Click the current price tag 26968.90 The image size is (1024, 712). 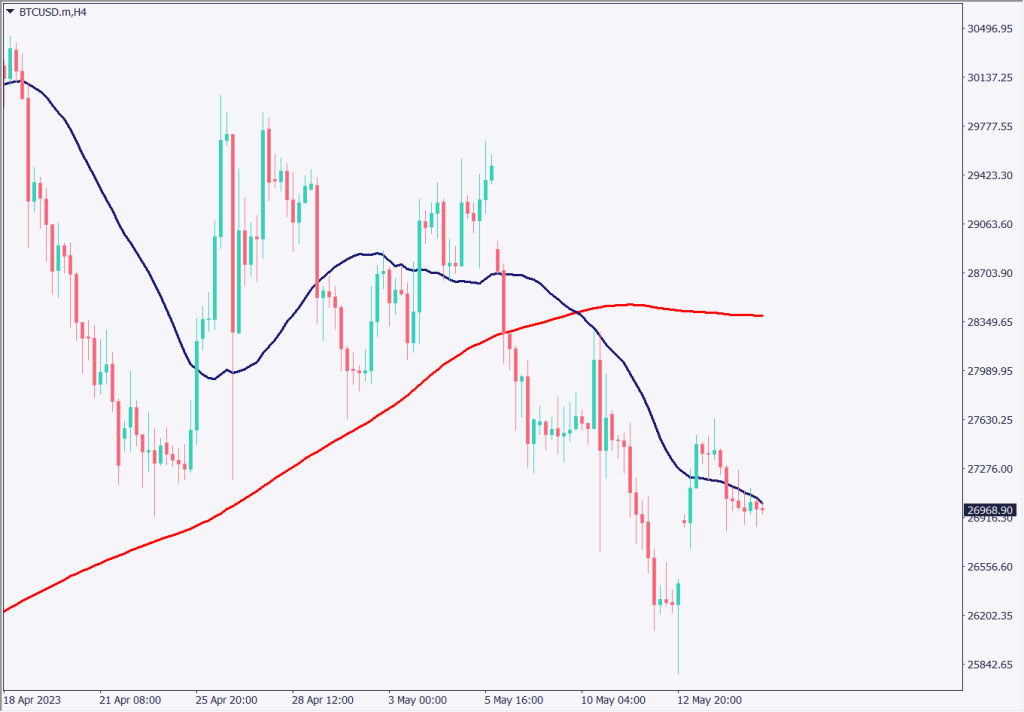pyautogui.click(x=991, y=510)
